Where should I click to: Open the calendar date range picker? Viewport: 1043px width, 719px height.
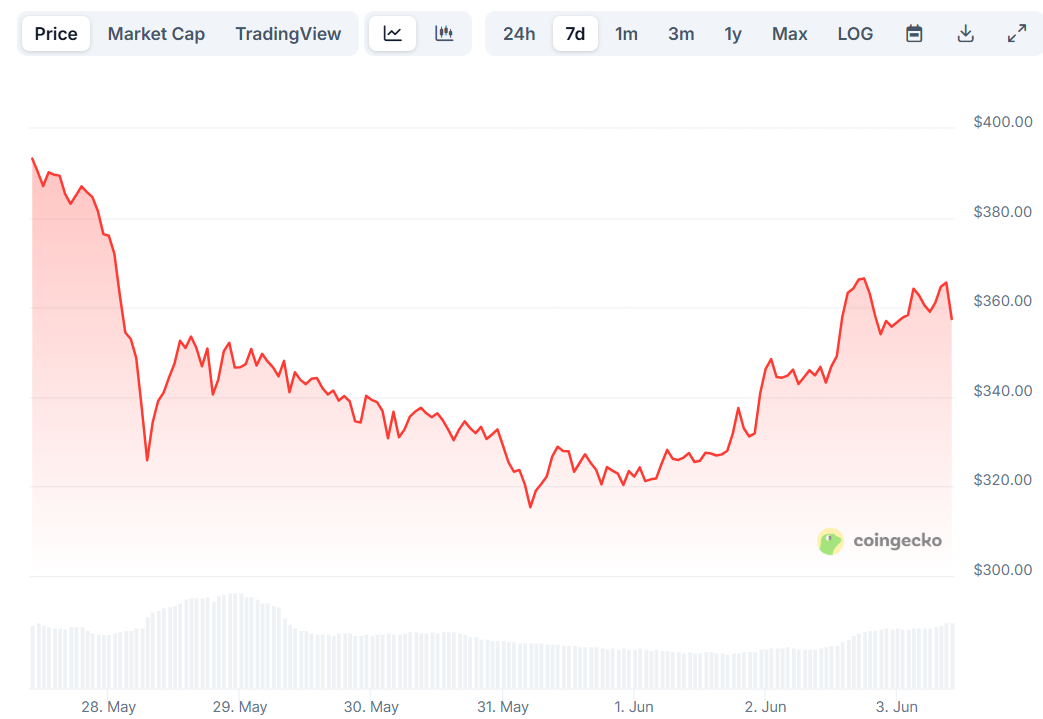[x=914, y=33]
